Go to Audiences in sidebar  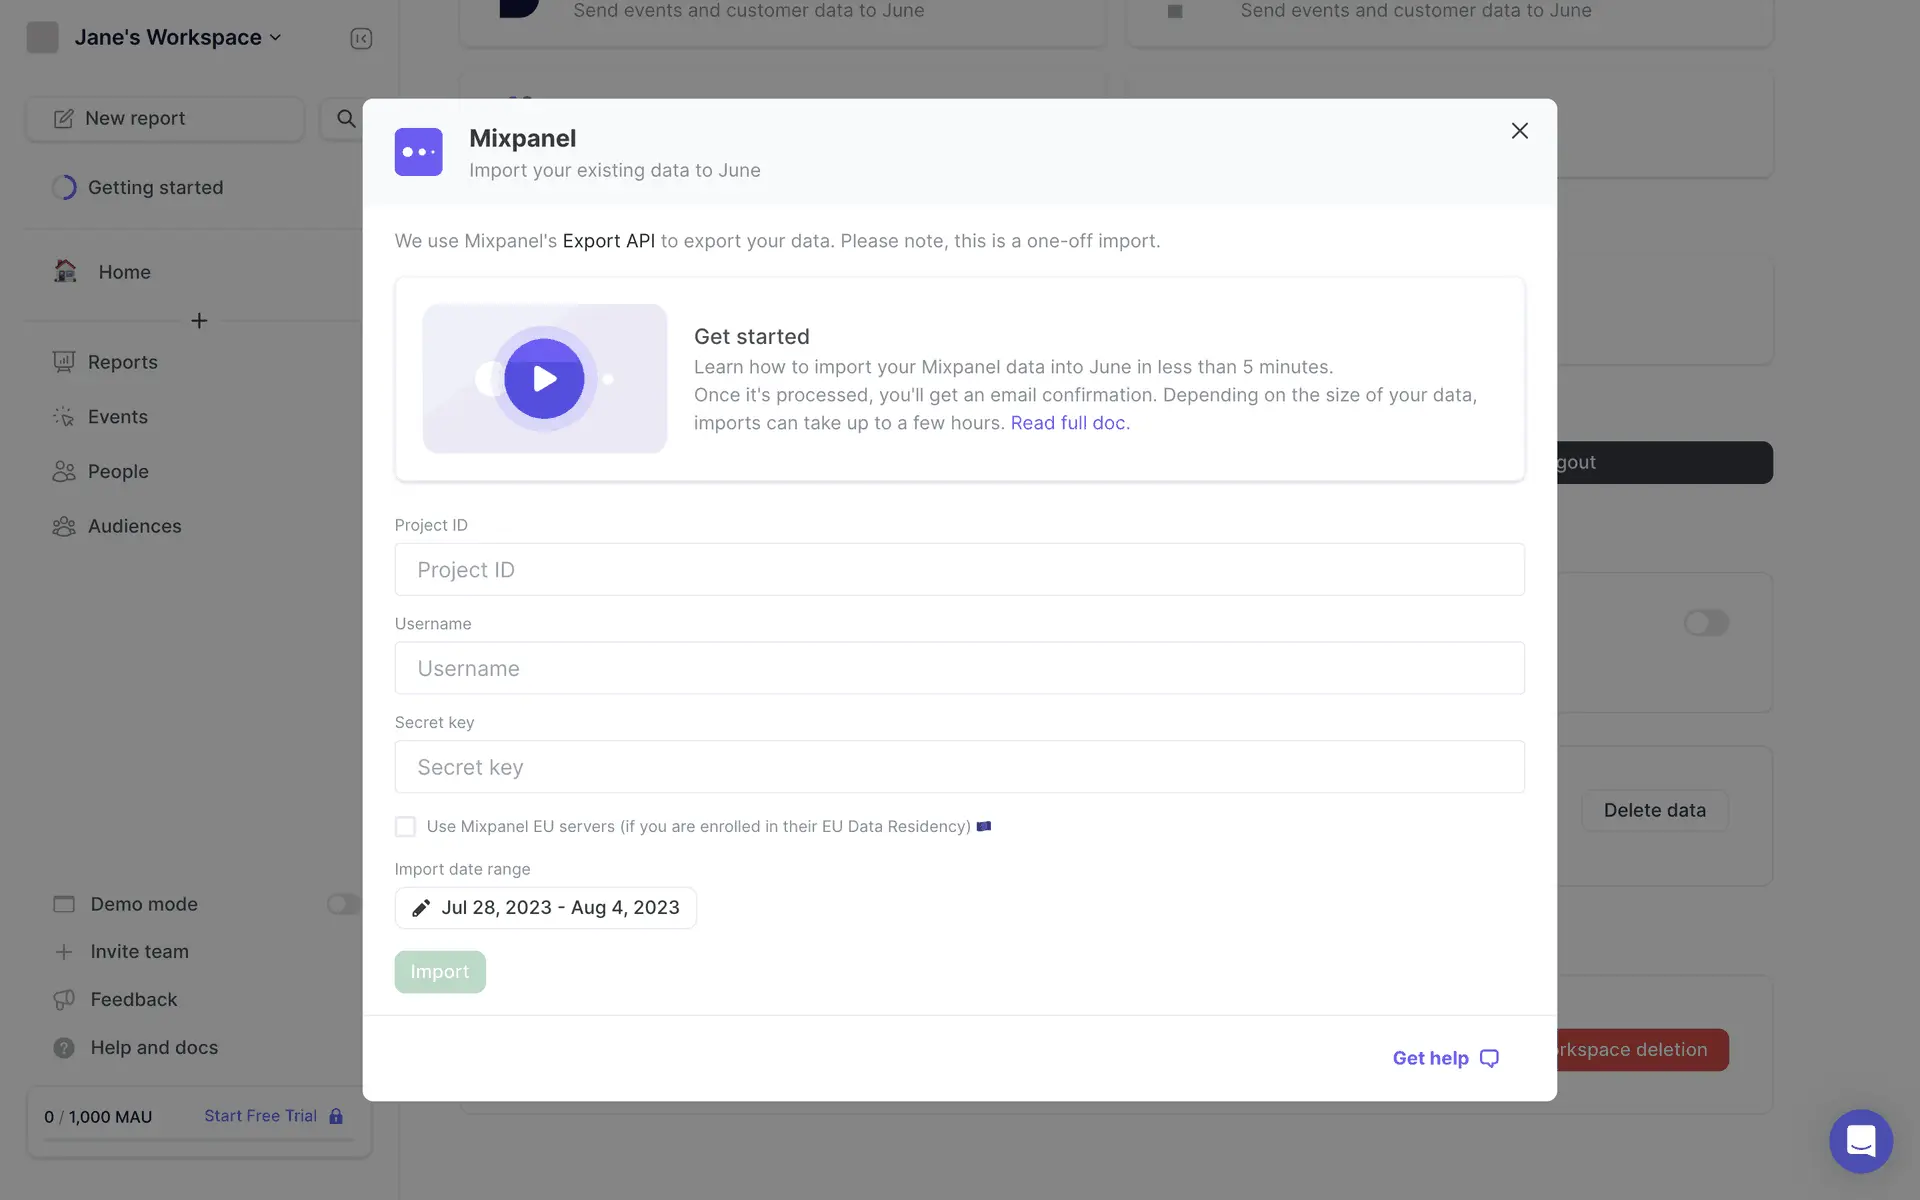(x=134, y=526)
